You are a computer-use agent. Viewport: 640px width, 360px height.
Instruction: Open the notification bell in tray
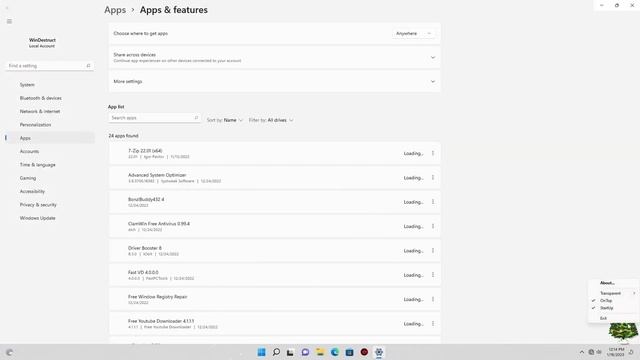click(631, 352)
